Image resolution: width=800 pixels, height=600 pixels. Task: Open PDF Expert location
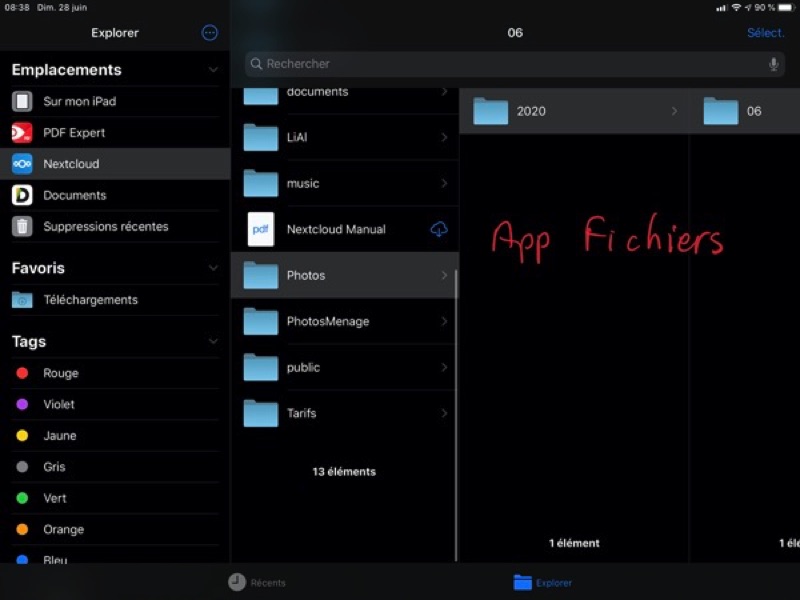point(73,133)
